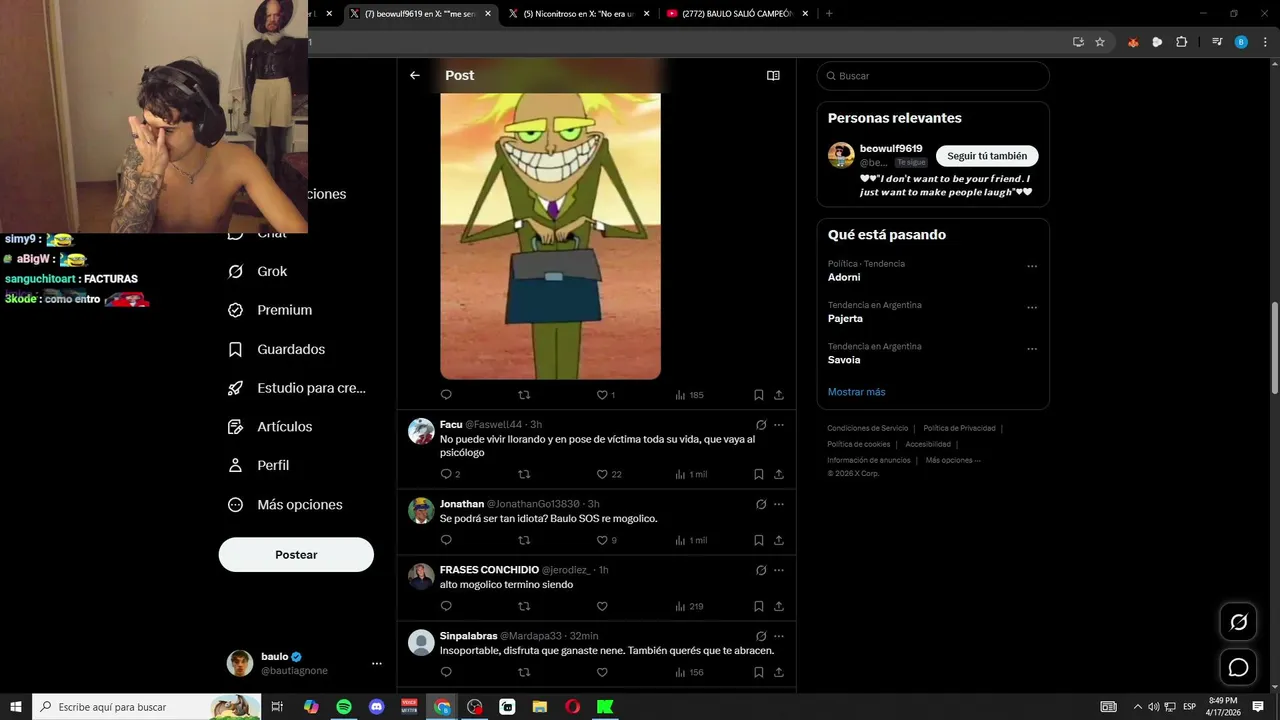Viewport: 1280px width, 720px height.
Task: Open Estudio para creadores item
Action: click(x=297, y=388)
